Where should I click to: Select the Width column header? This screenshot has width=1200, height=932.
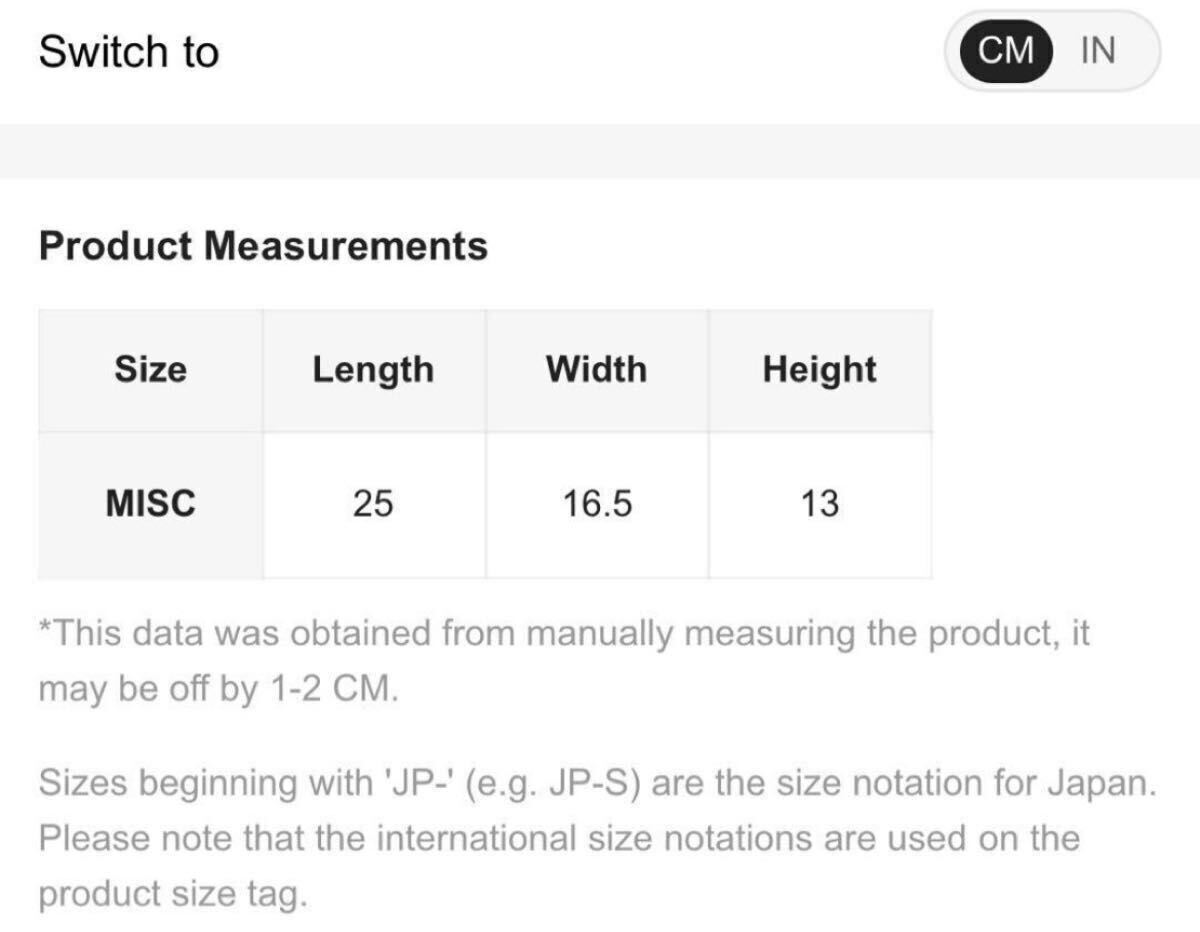tap(596, 370)
